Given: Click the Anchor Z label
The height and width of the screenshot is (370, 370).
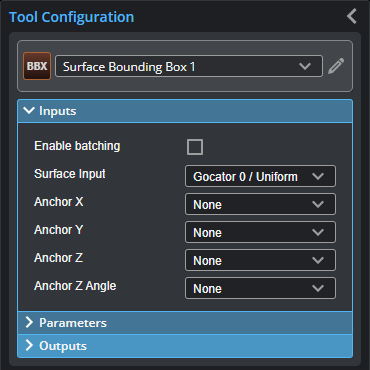Looking at the screenshot, I should pyautogui.click(x=58, y=258).
